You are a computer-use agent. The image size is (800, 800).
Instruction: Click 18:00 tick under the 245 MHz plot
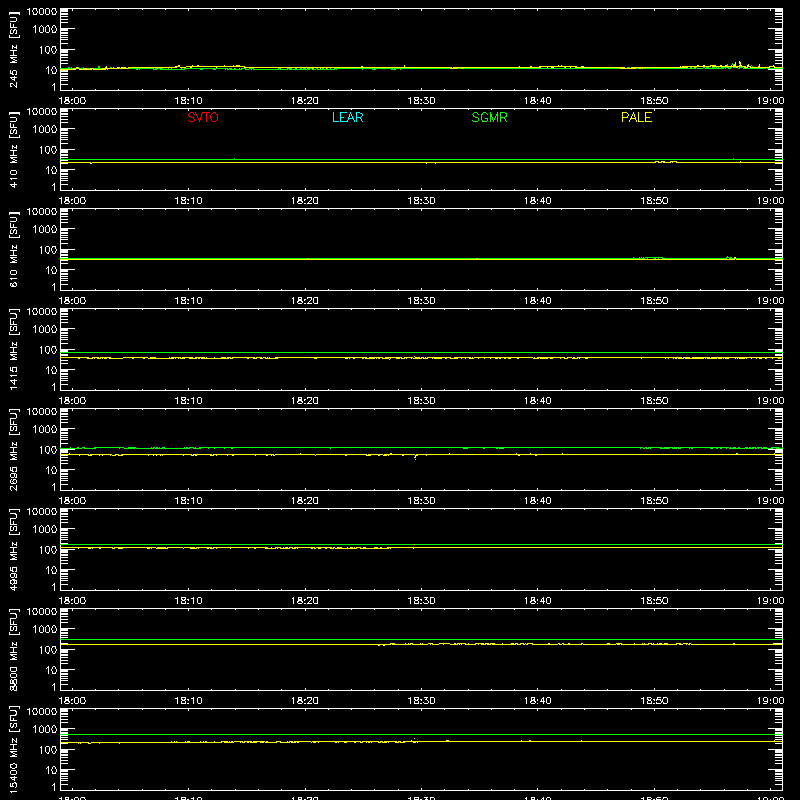point(72,101)
